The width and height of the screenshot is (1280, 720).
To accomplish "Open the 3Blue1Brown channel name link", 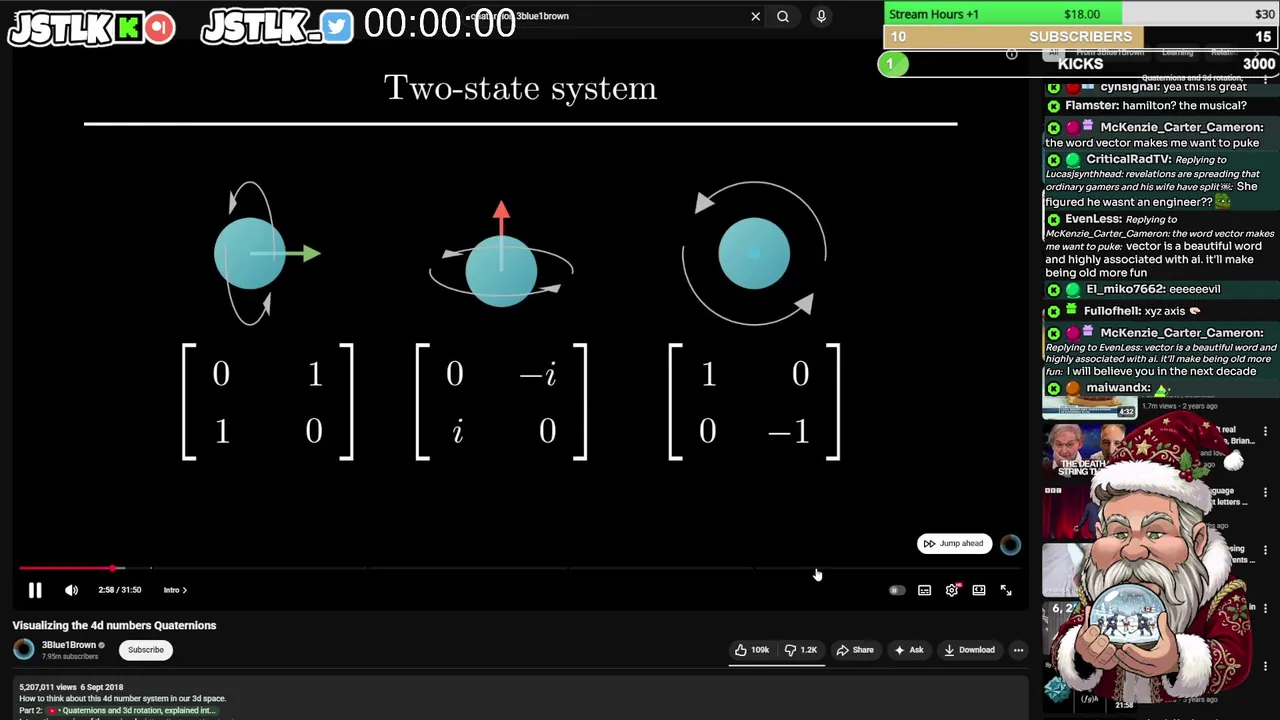I will [69, 645].
